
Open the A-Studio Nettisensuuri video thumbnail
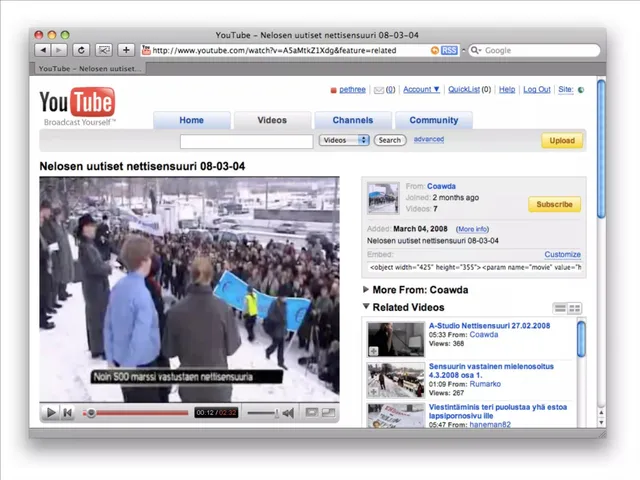[x=396, y=339]
